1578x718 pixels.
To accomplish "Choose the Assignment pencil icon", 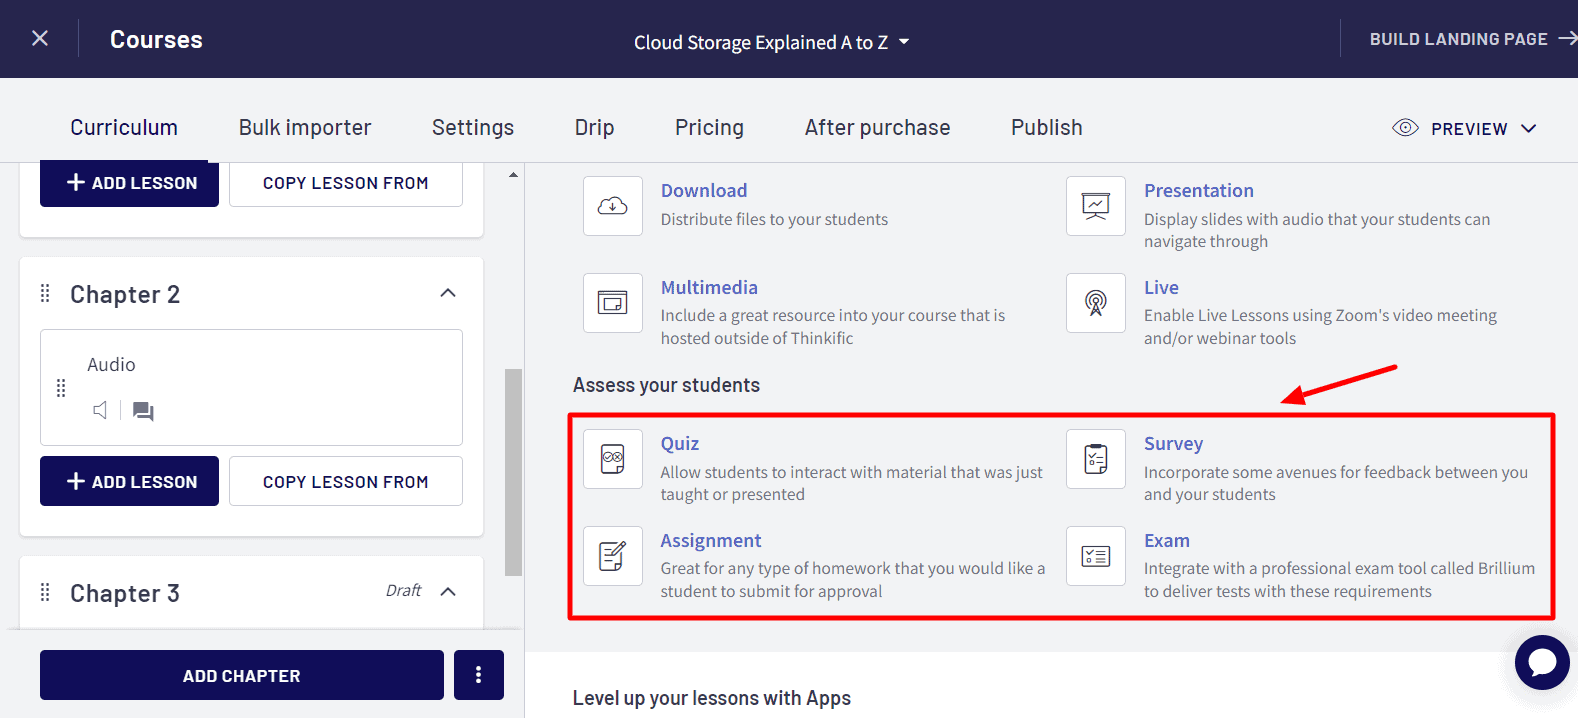I will click(612, 556).
